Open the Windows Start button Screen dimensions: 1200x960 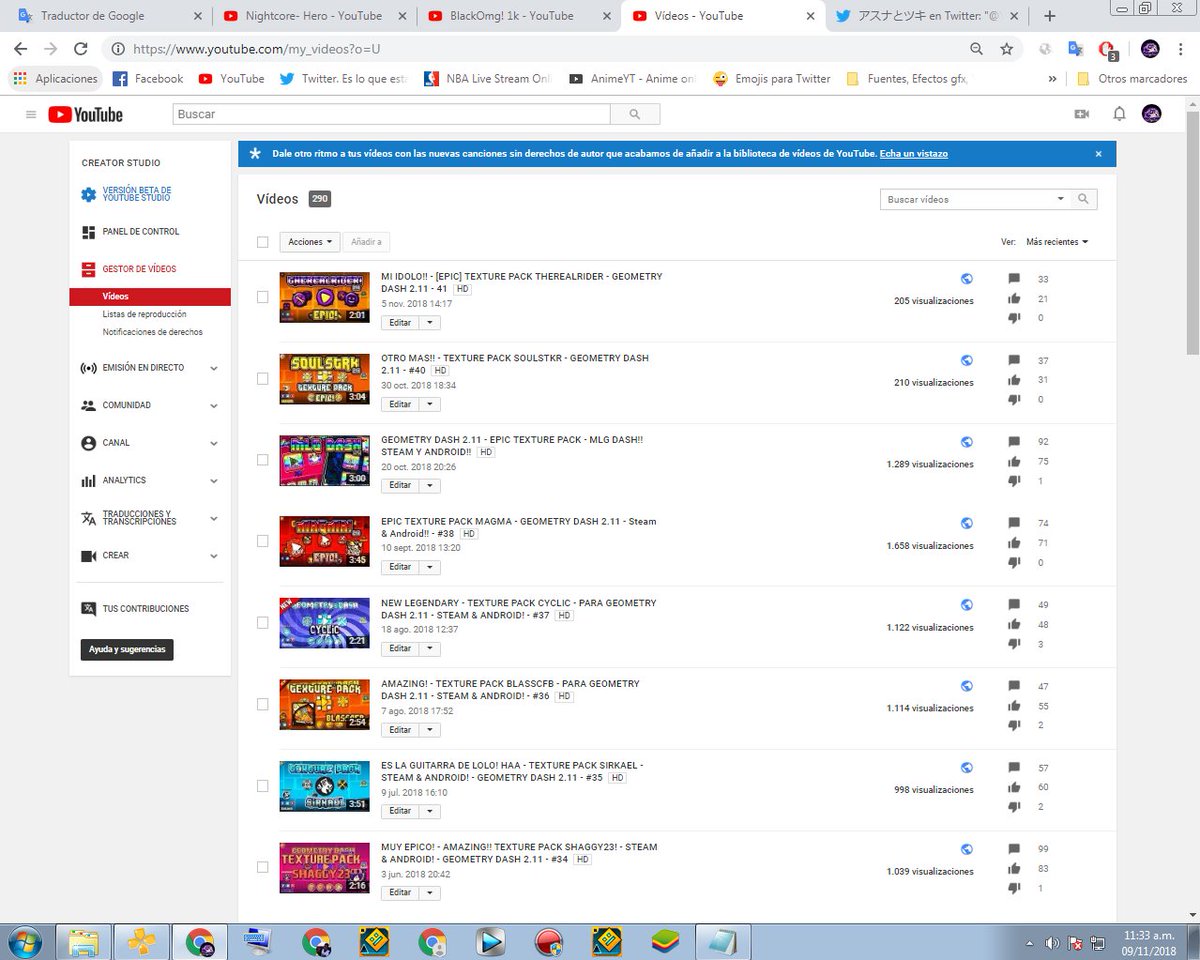point(24,942)
